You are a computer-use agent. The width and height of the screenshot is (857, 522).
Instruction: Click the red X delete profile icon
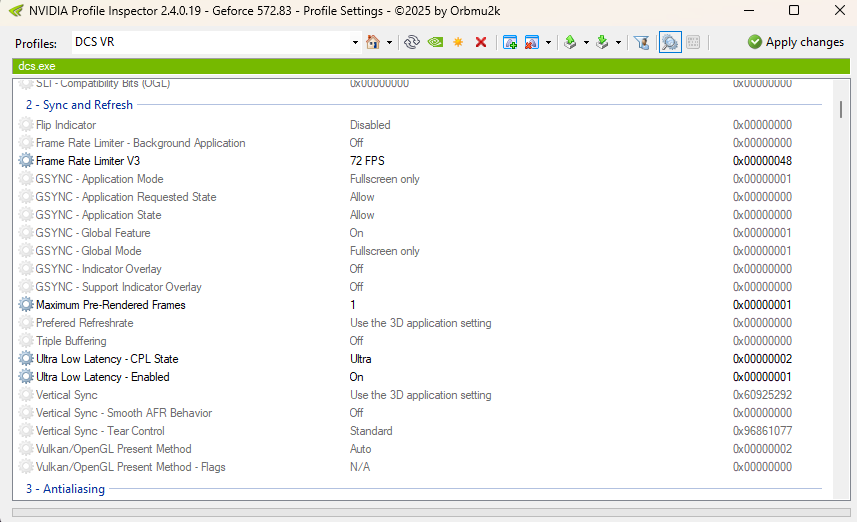tap(481, 42)
